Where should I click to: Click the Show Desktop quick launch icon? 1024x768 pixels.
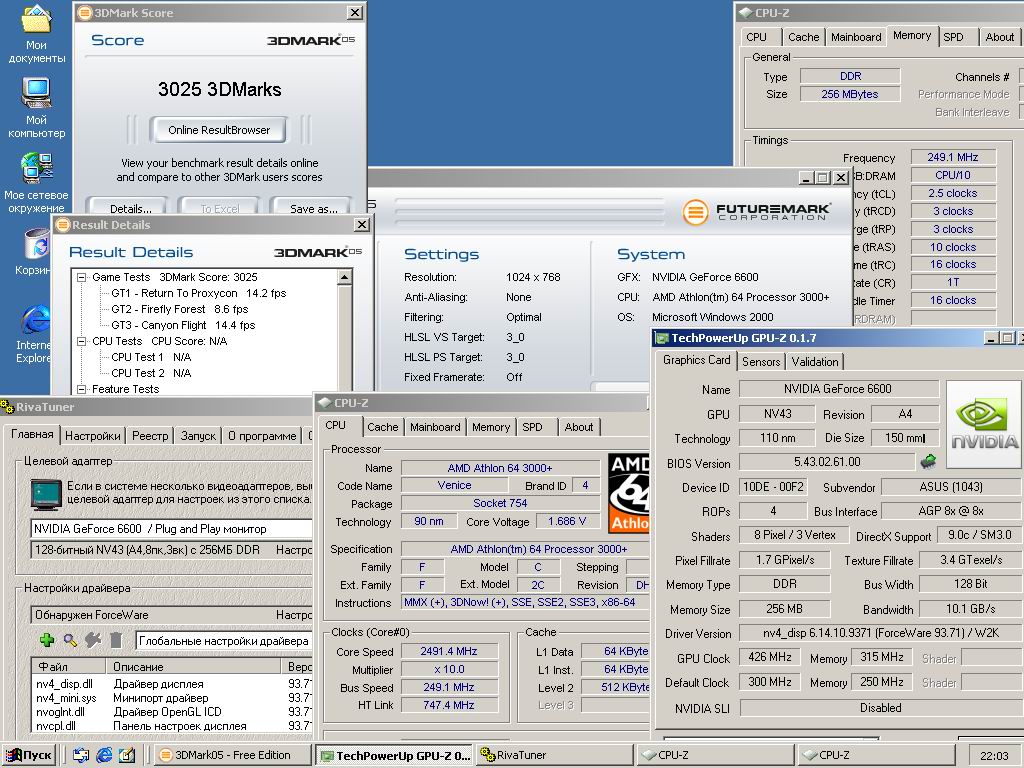(81, 755)
